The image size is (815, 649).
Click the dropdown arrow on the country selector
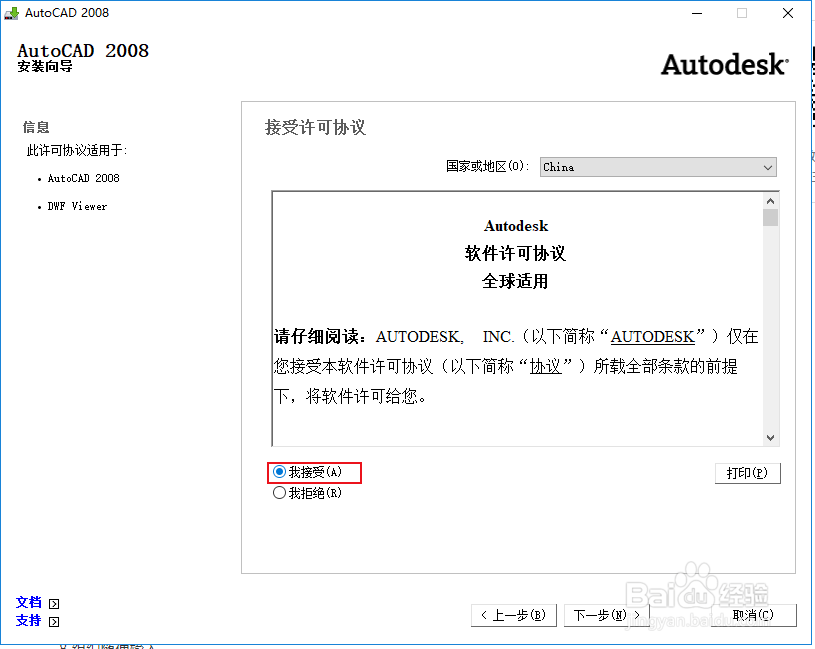tap(766, 166)
